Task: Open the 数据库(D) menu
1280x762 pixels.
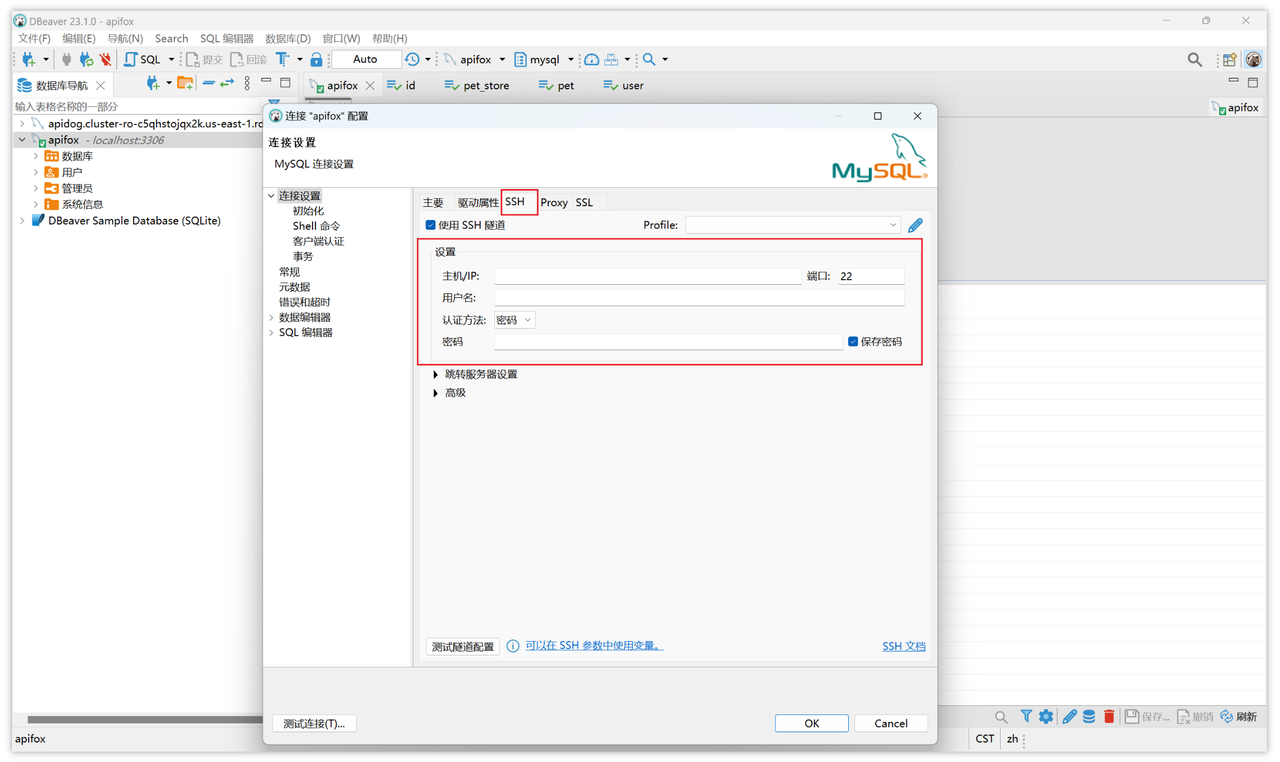Action: coord(288,38)
